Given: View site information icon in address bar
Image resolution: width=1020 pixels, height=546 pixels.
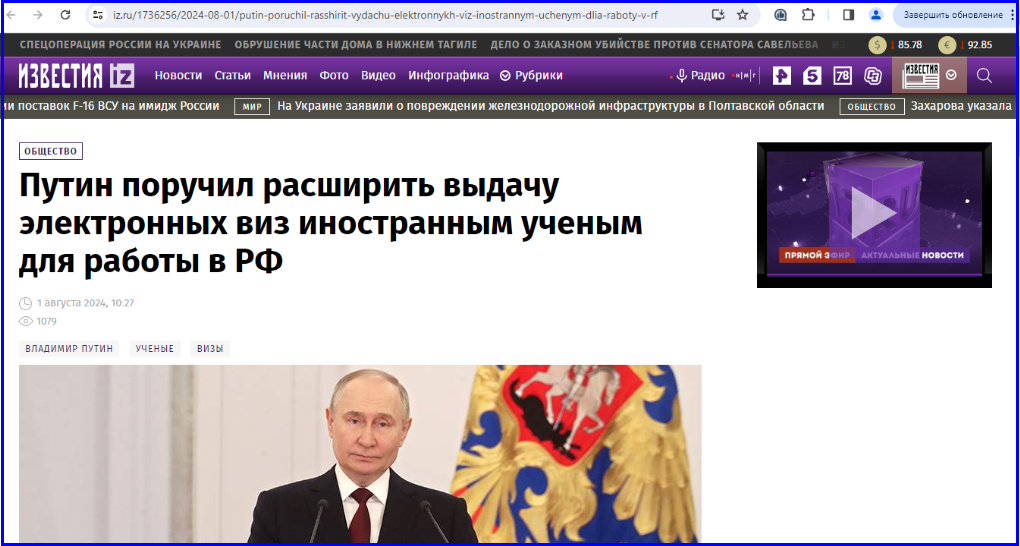Looking at the screenshot, I should pos(98,15).
